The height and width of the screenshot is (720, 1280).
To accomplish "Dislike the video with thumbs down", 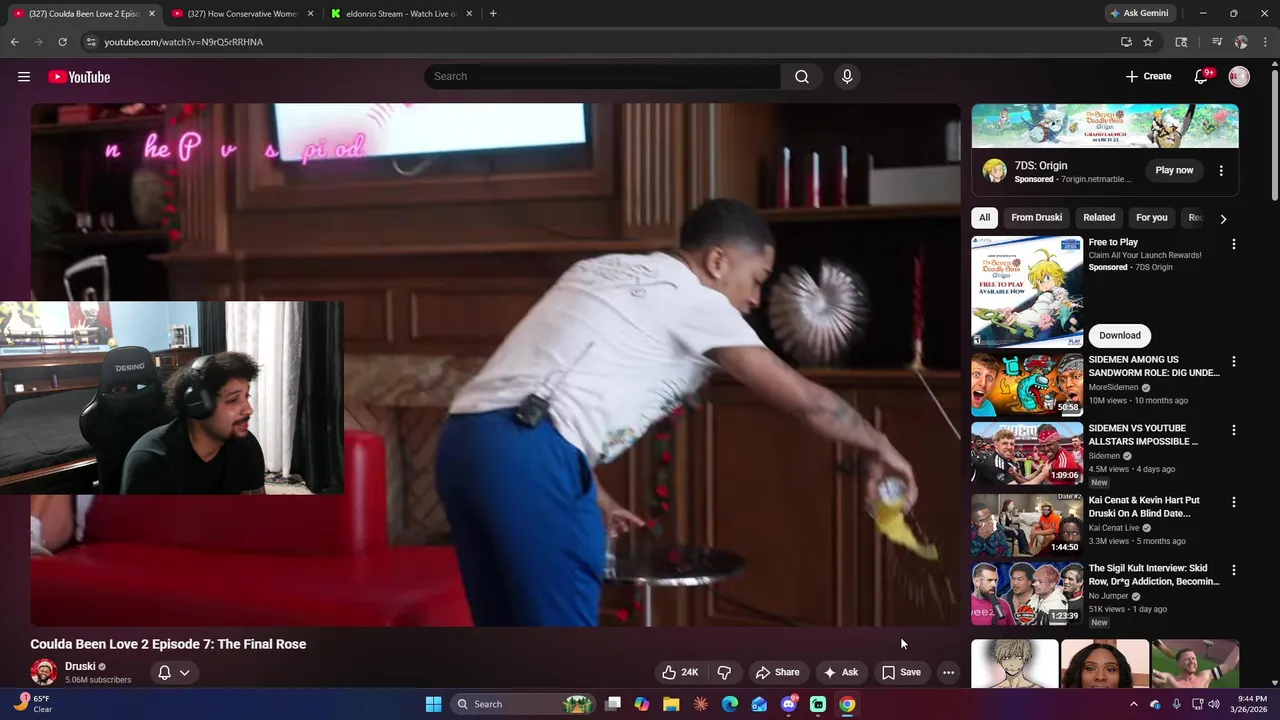I will 725,672.
